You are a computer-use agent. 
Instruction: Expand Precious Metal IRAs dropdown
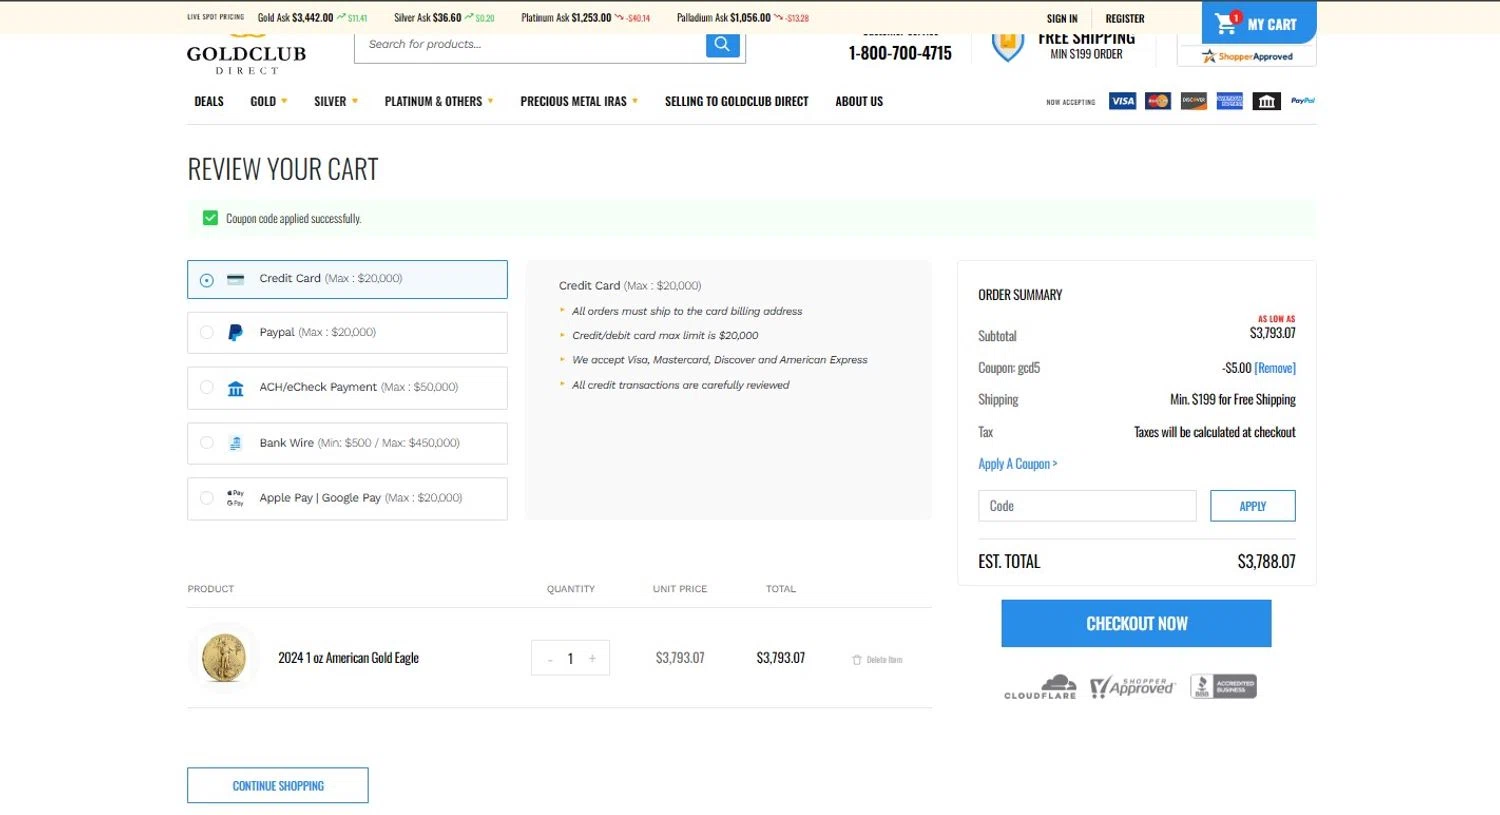coord(579,101)
